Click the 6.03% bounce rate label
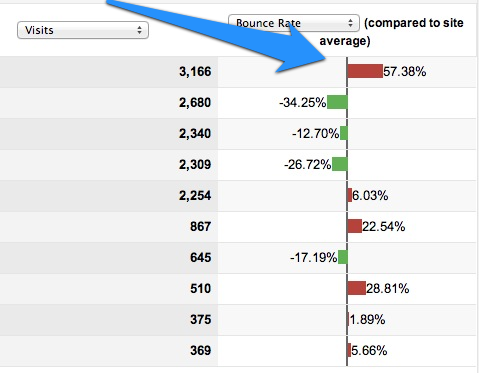This screenshot has height=373, width=479. pos(370,195)
